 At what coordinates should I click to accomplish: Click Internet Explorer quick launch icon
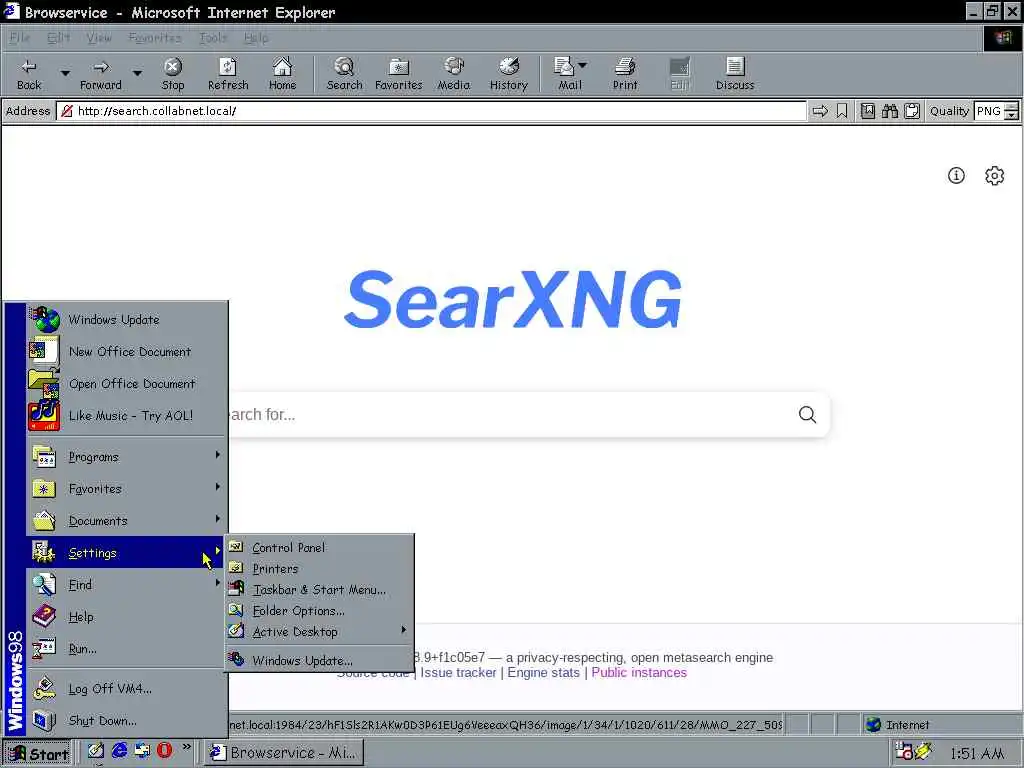click(x=119, y=751)
